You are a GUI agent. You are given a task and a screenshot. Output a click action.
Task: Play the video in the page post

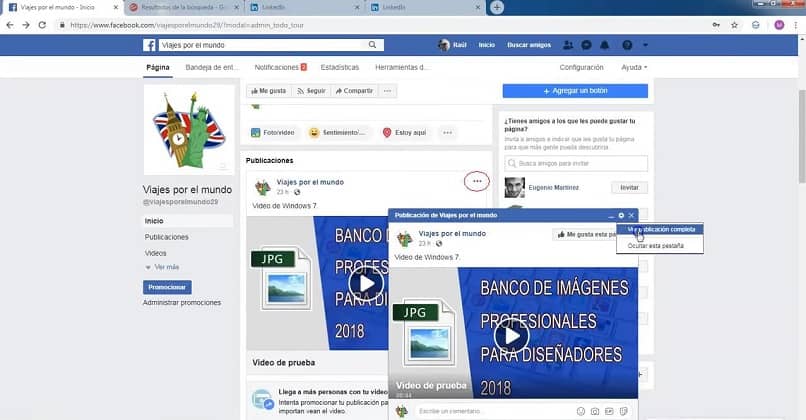(x=366, y=283)
